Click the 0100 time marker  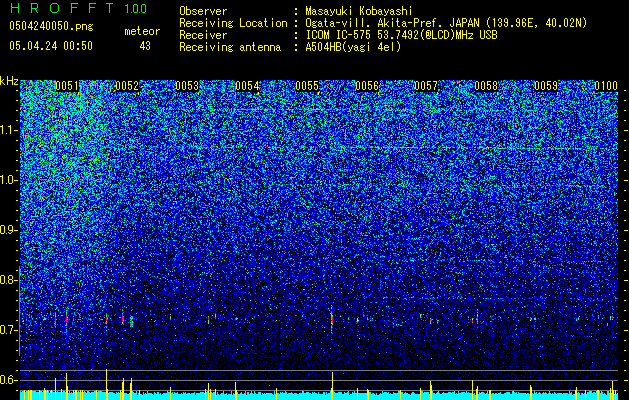pos(606,86)
